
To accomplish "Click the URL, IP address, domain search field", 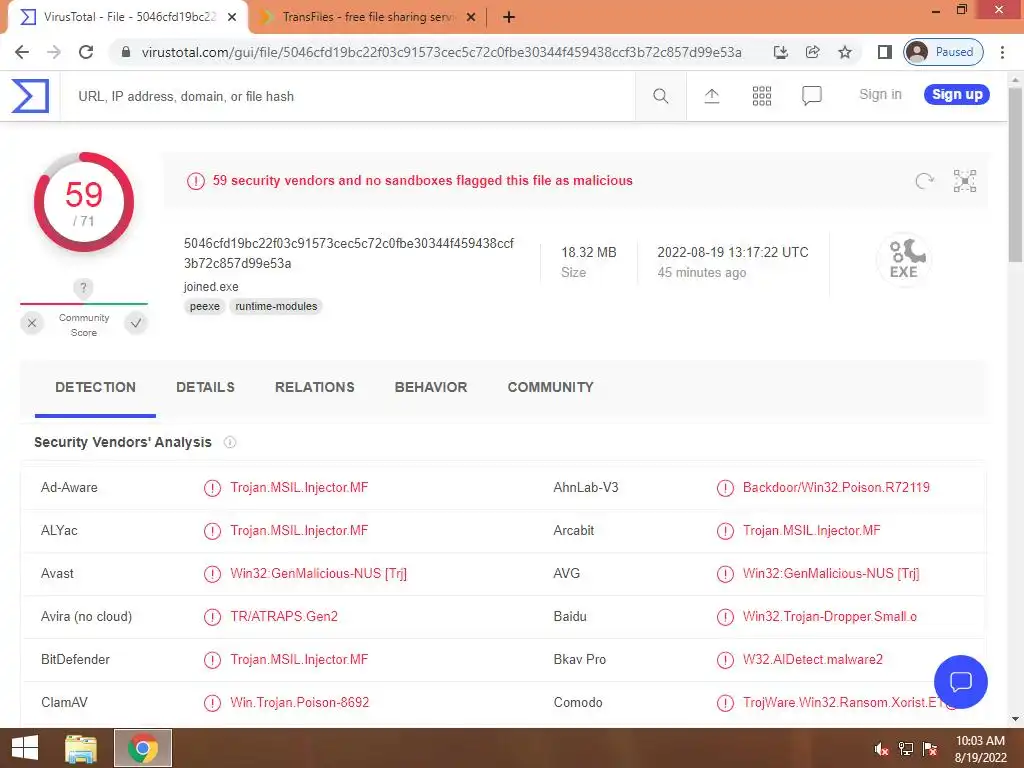I will point(347,96).
